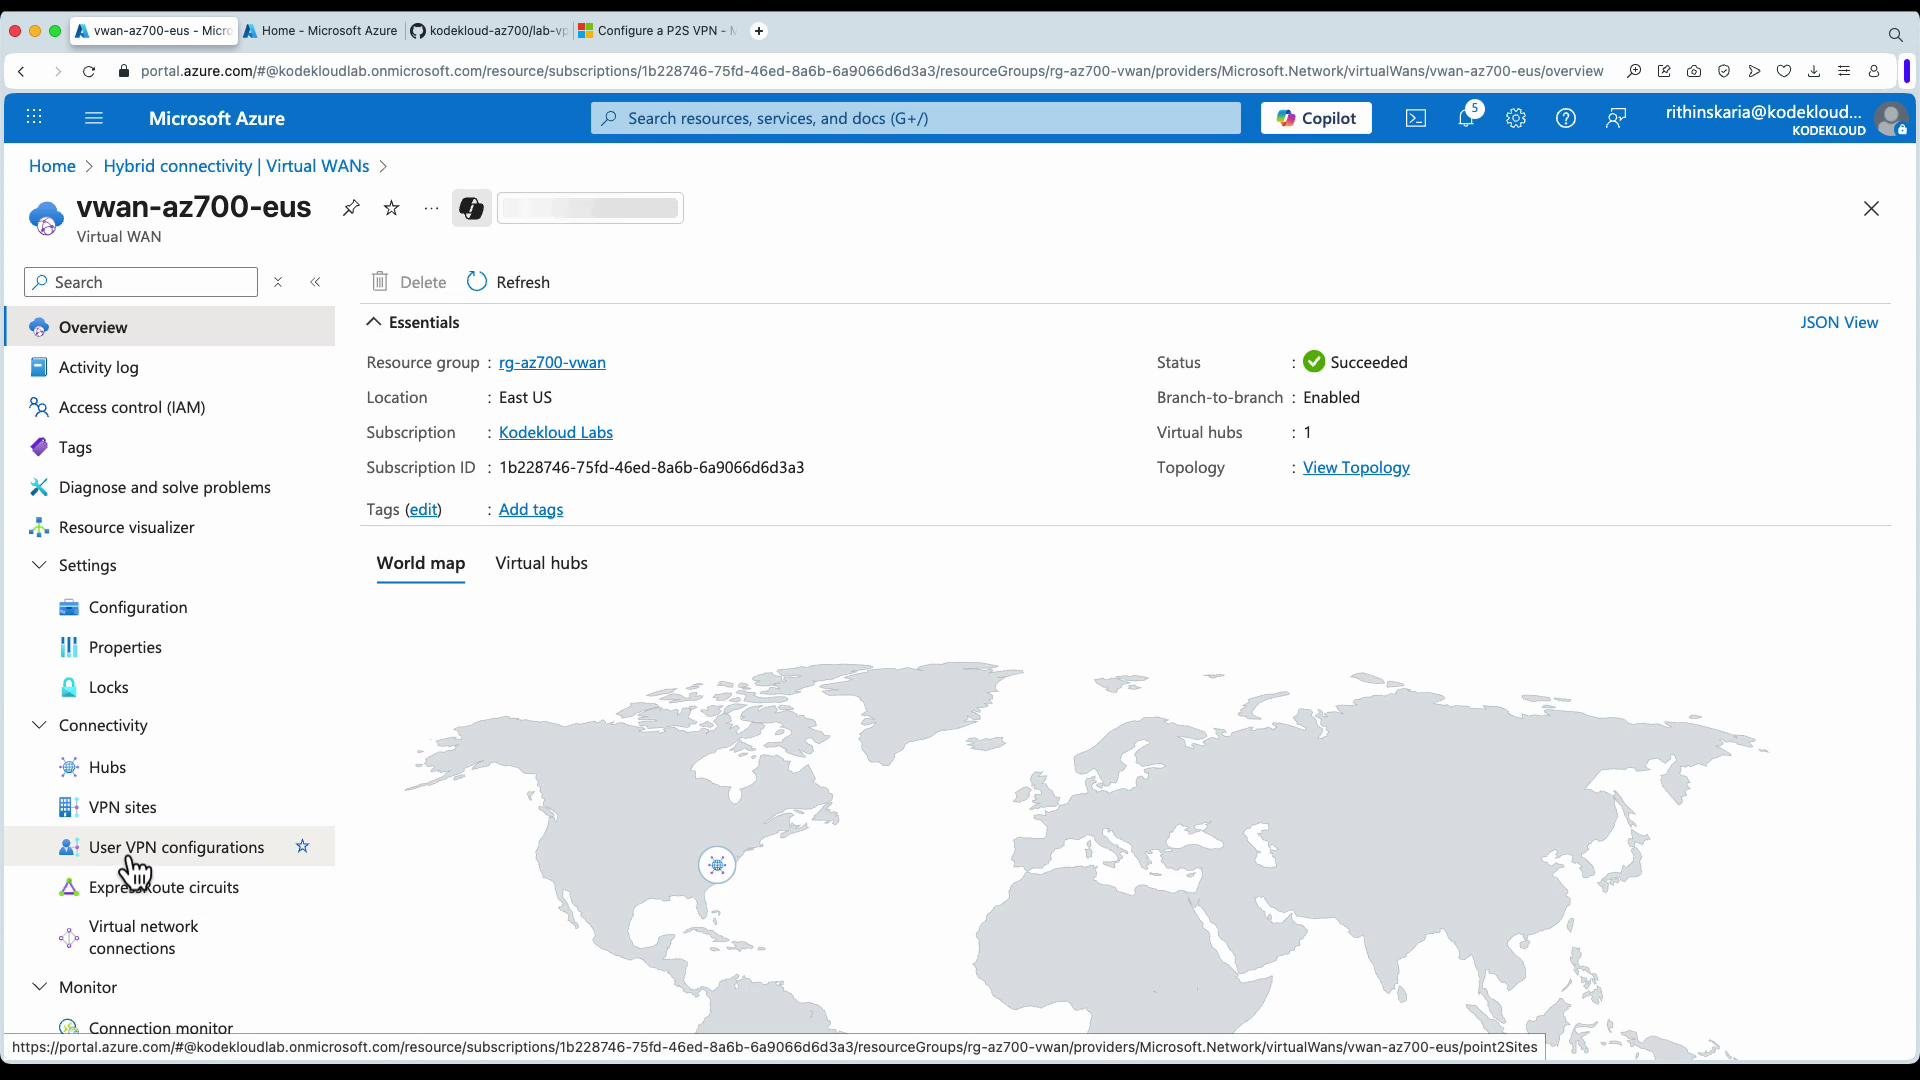The width and height of the screenshot is (1920, 1080).
Task: Favorite User VPN configurations with star
Action: click(x=302, y=847)
